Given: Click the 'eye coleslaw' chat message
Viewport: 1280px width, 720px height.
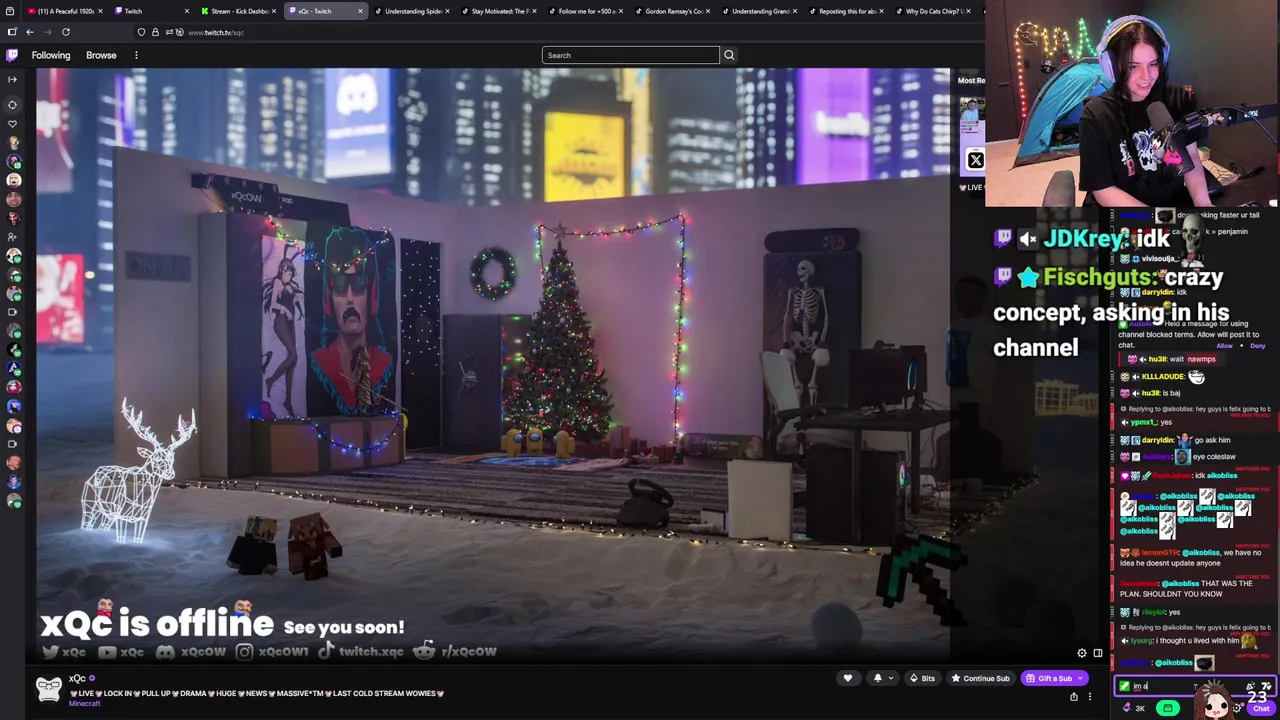Looking at the screenshot, I should click(x=1214, y=456).
